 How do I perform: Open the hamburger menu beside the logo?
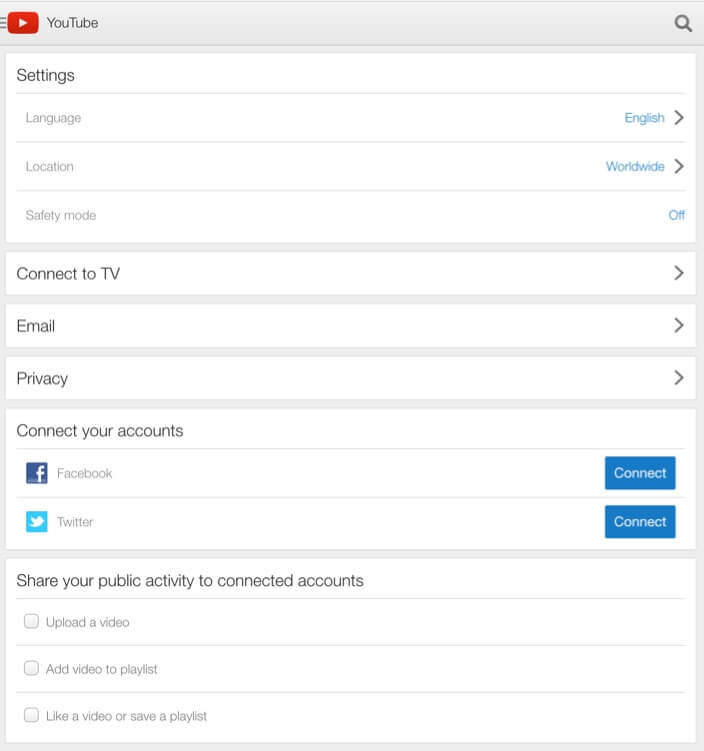click(4, 22)
